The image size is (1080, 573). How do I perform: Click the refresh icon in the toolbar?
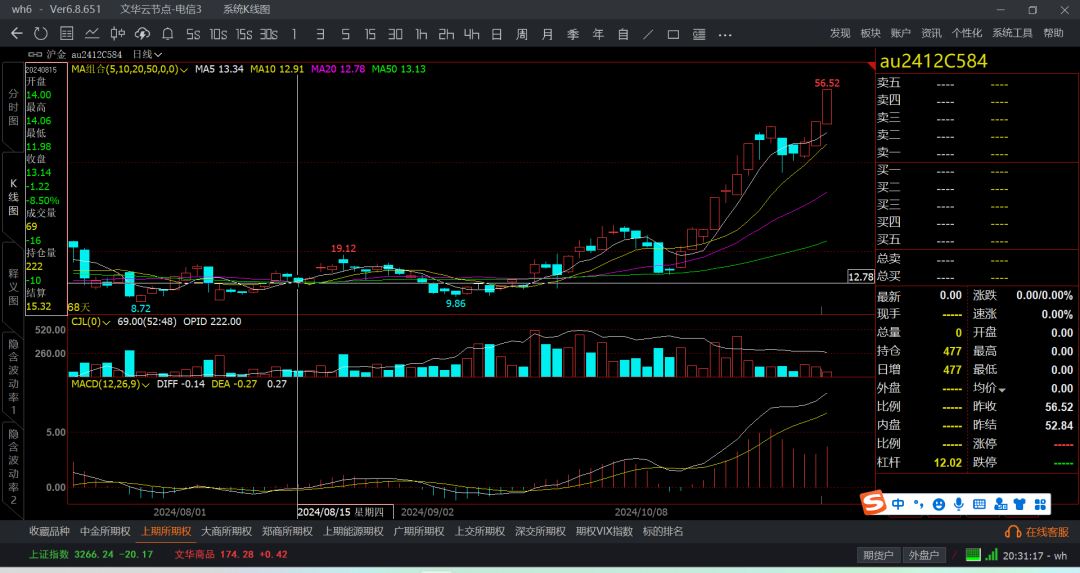[x=40, y=34]
